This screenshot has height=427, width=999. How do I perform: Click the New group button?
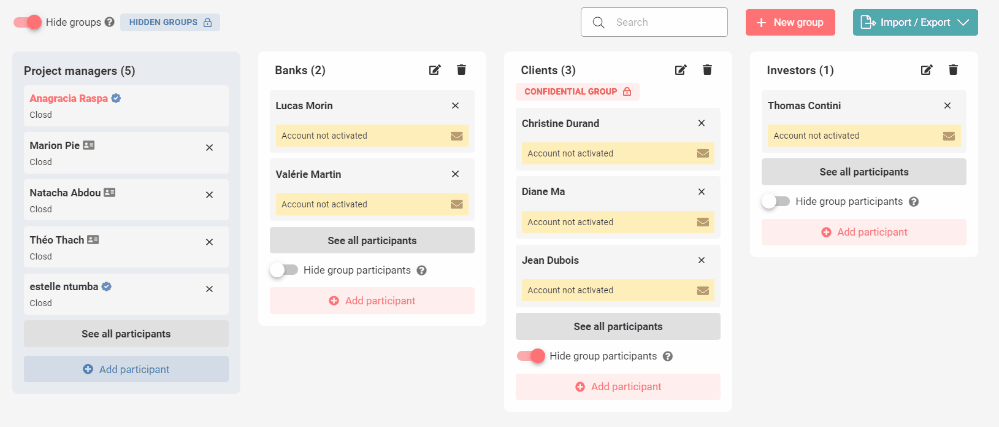[789, 22]
